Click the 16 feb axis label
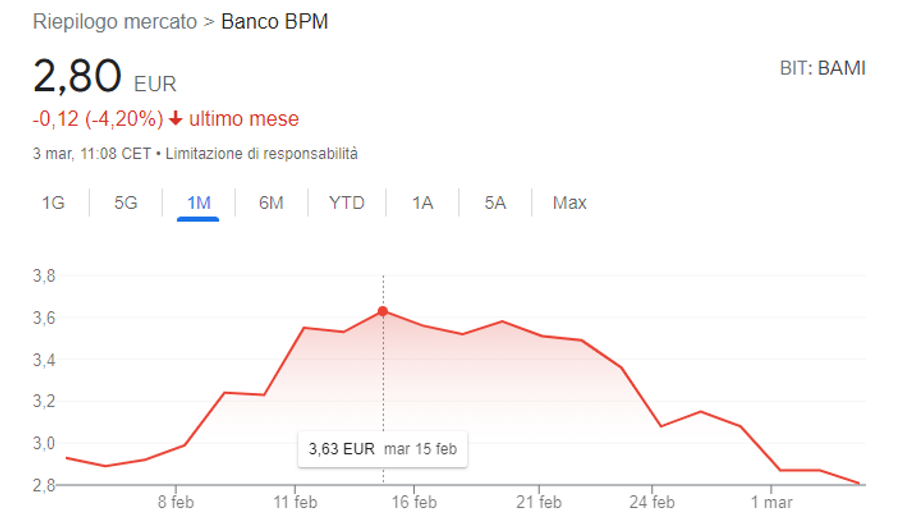This screenshot has height=528, width=900. 414,502
